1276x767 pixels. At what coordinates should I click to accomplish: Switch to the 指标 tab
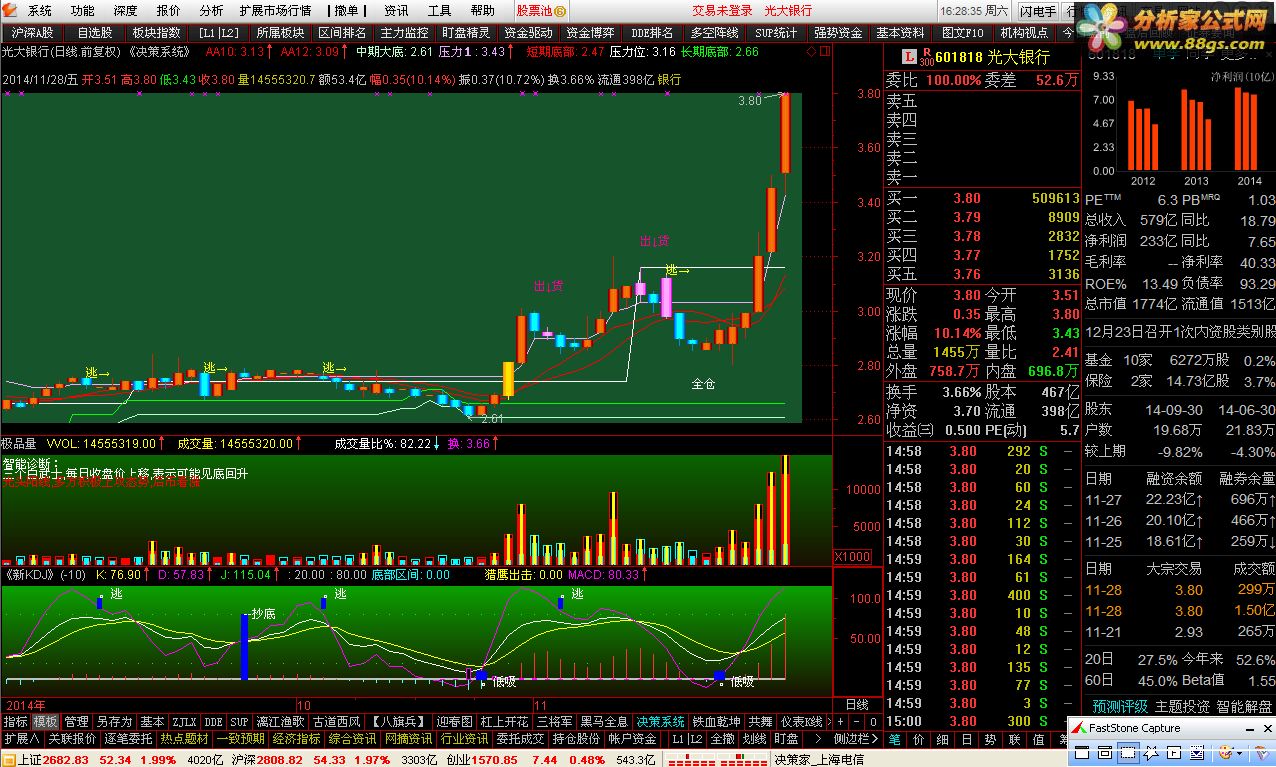[15, 721]
